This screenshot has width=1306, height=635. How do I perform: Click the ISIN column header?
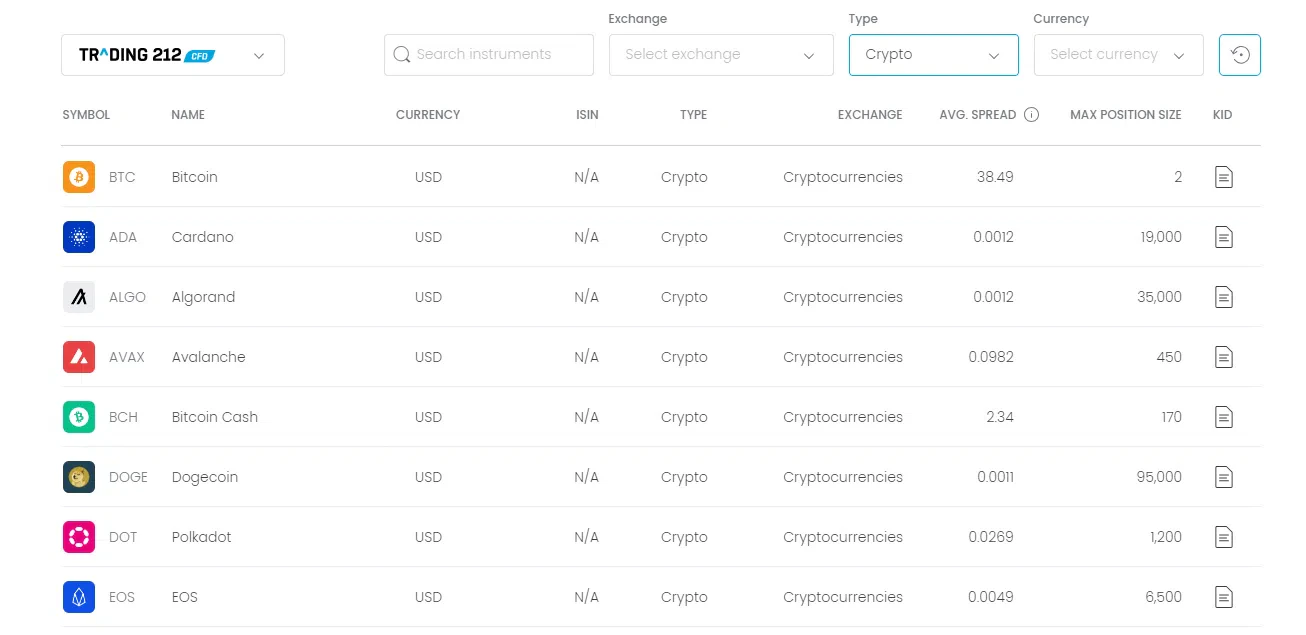587,115
